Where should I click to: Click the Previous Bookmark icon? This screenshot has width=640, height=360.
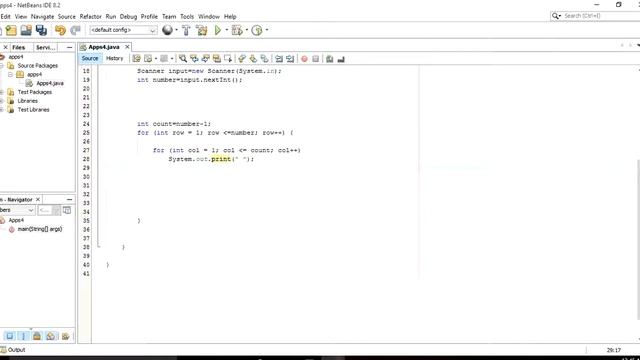[242, 59]
